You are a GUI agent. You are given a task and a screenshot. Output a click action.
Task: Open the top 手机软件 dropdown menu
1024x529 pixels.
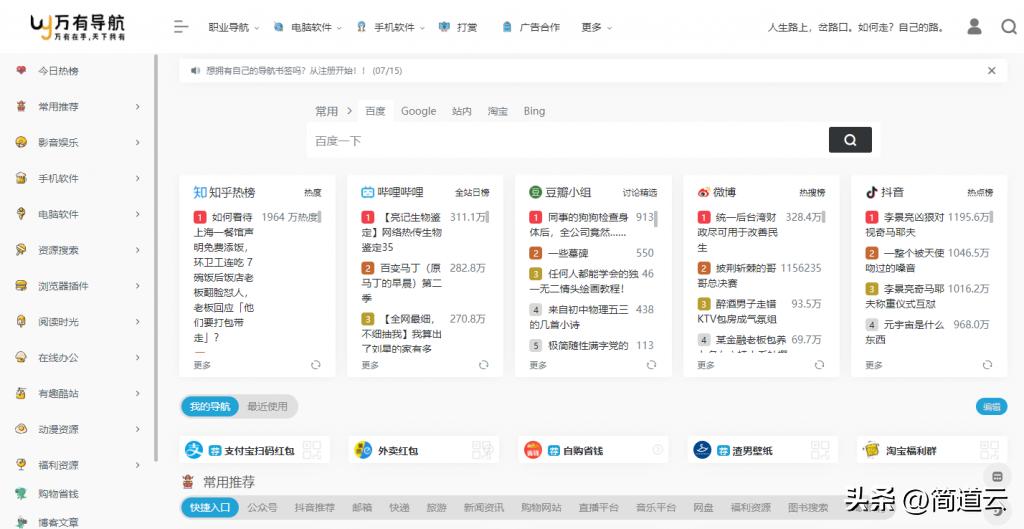click(x=390, y=27)
